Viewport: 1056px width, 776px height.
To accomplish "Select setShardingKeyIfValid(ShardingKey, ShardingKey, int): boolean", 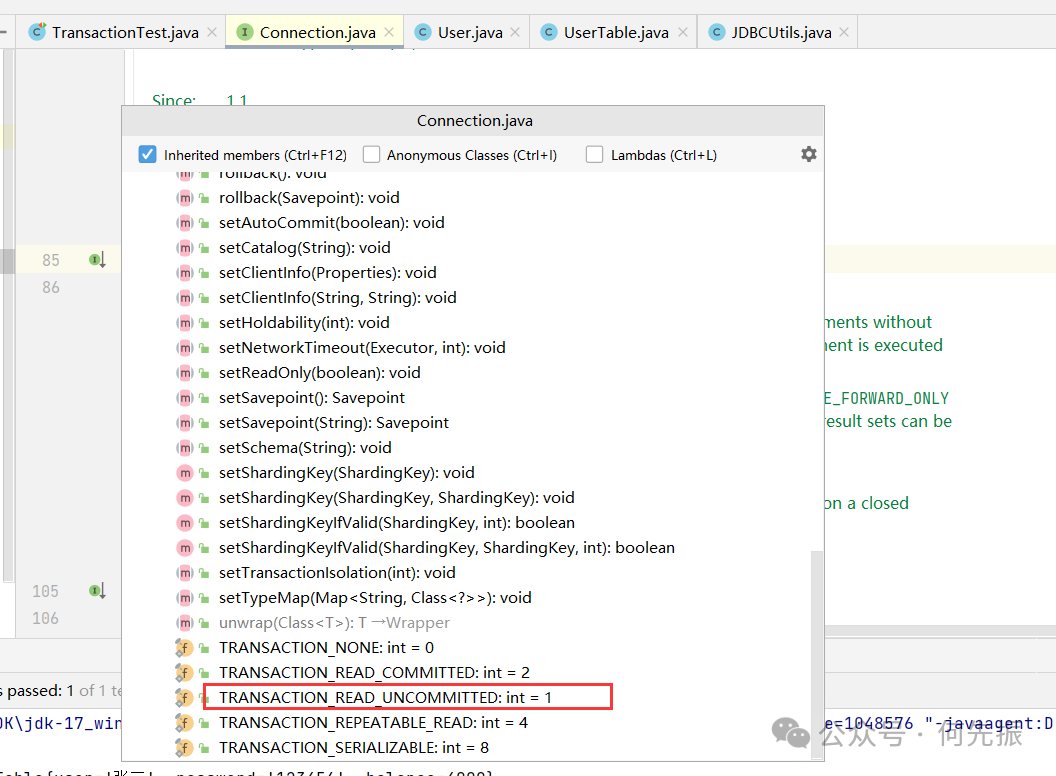I will tap(447, 547).
